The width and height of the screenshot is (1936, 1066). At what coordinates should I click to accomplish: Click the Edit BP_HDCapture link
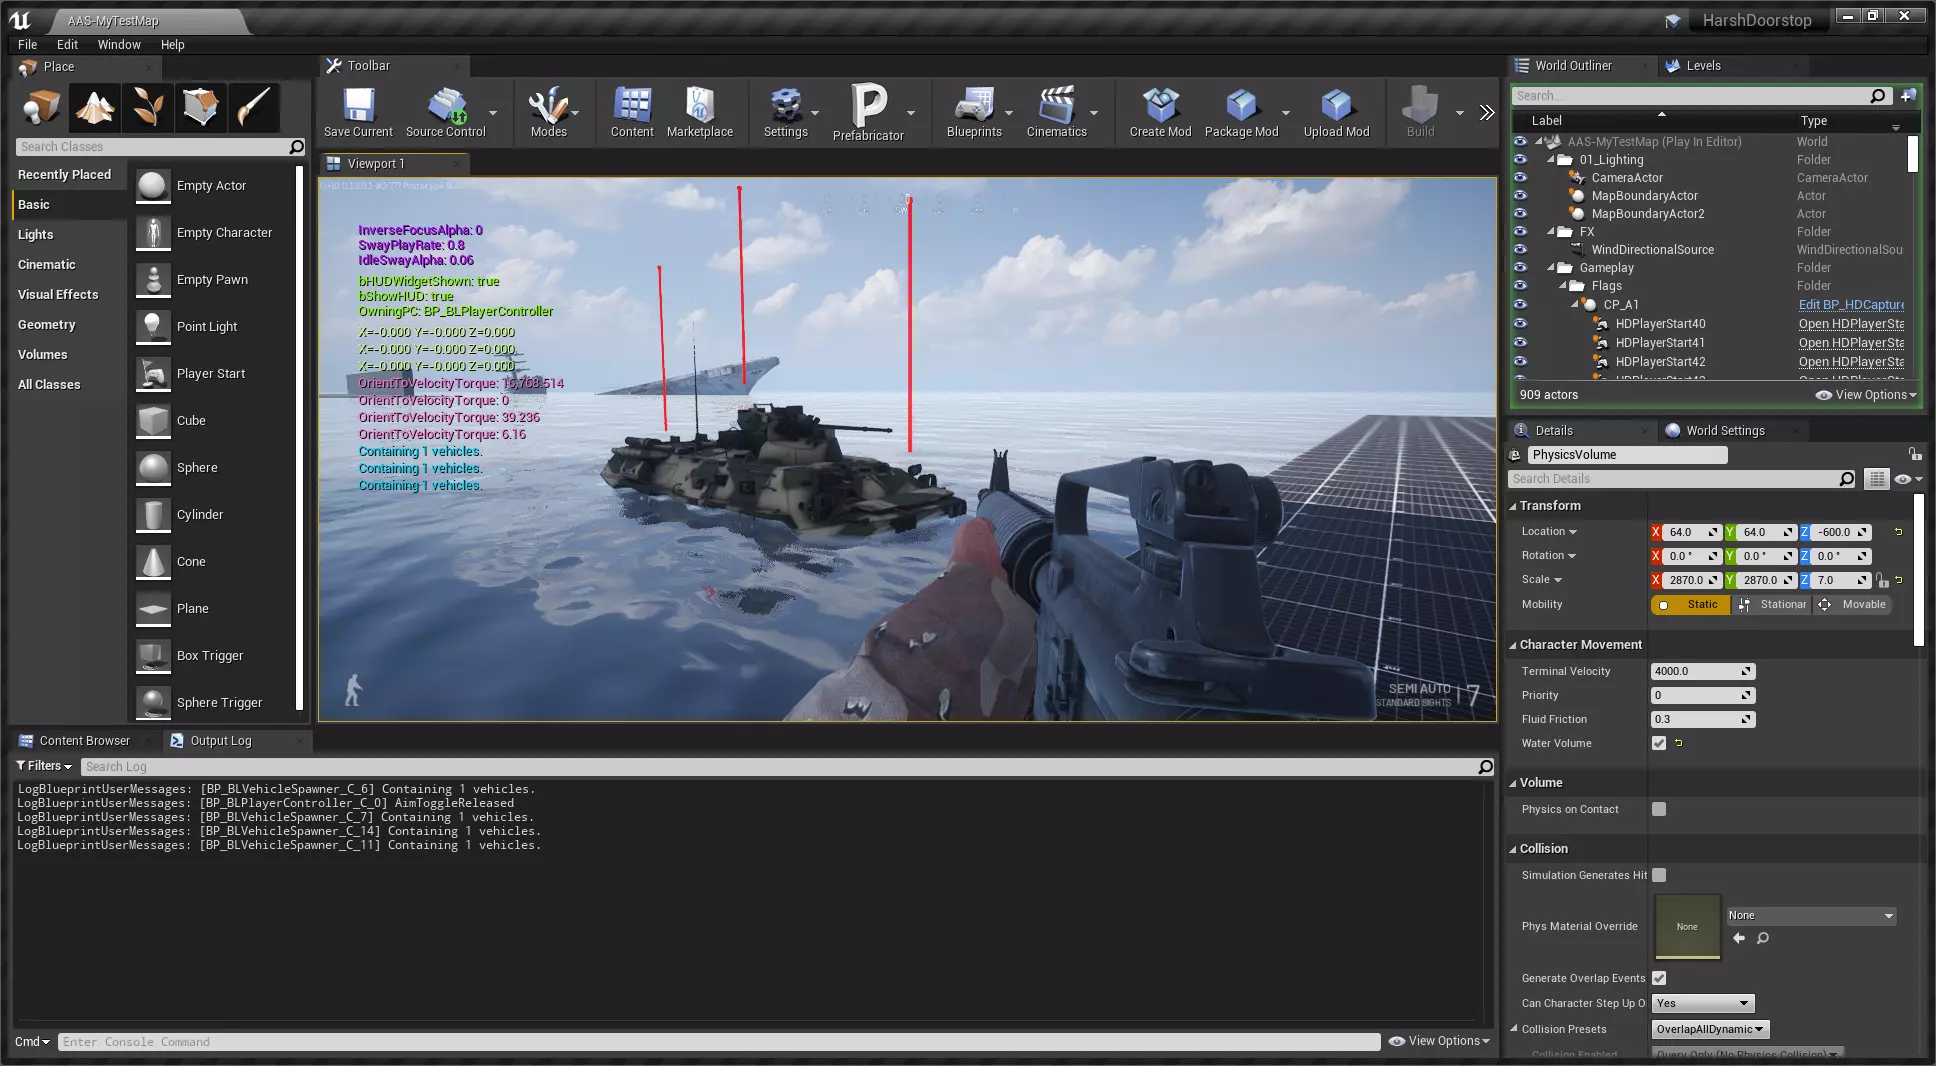click(1851, 305)
